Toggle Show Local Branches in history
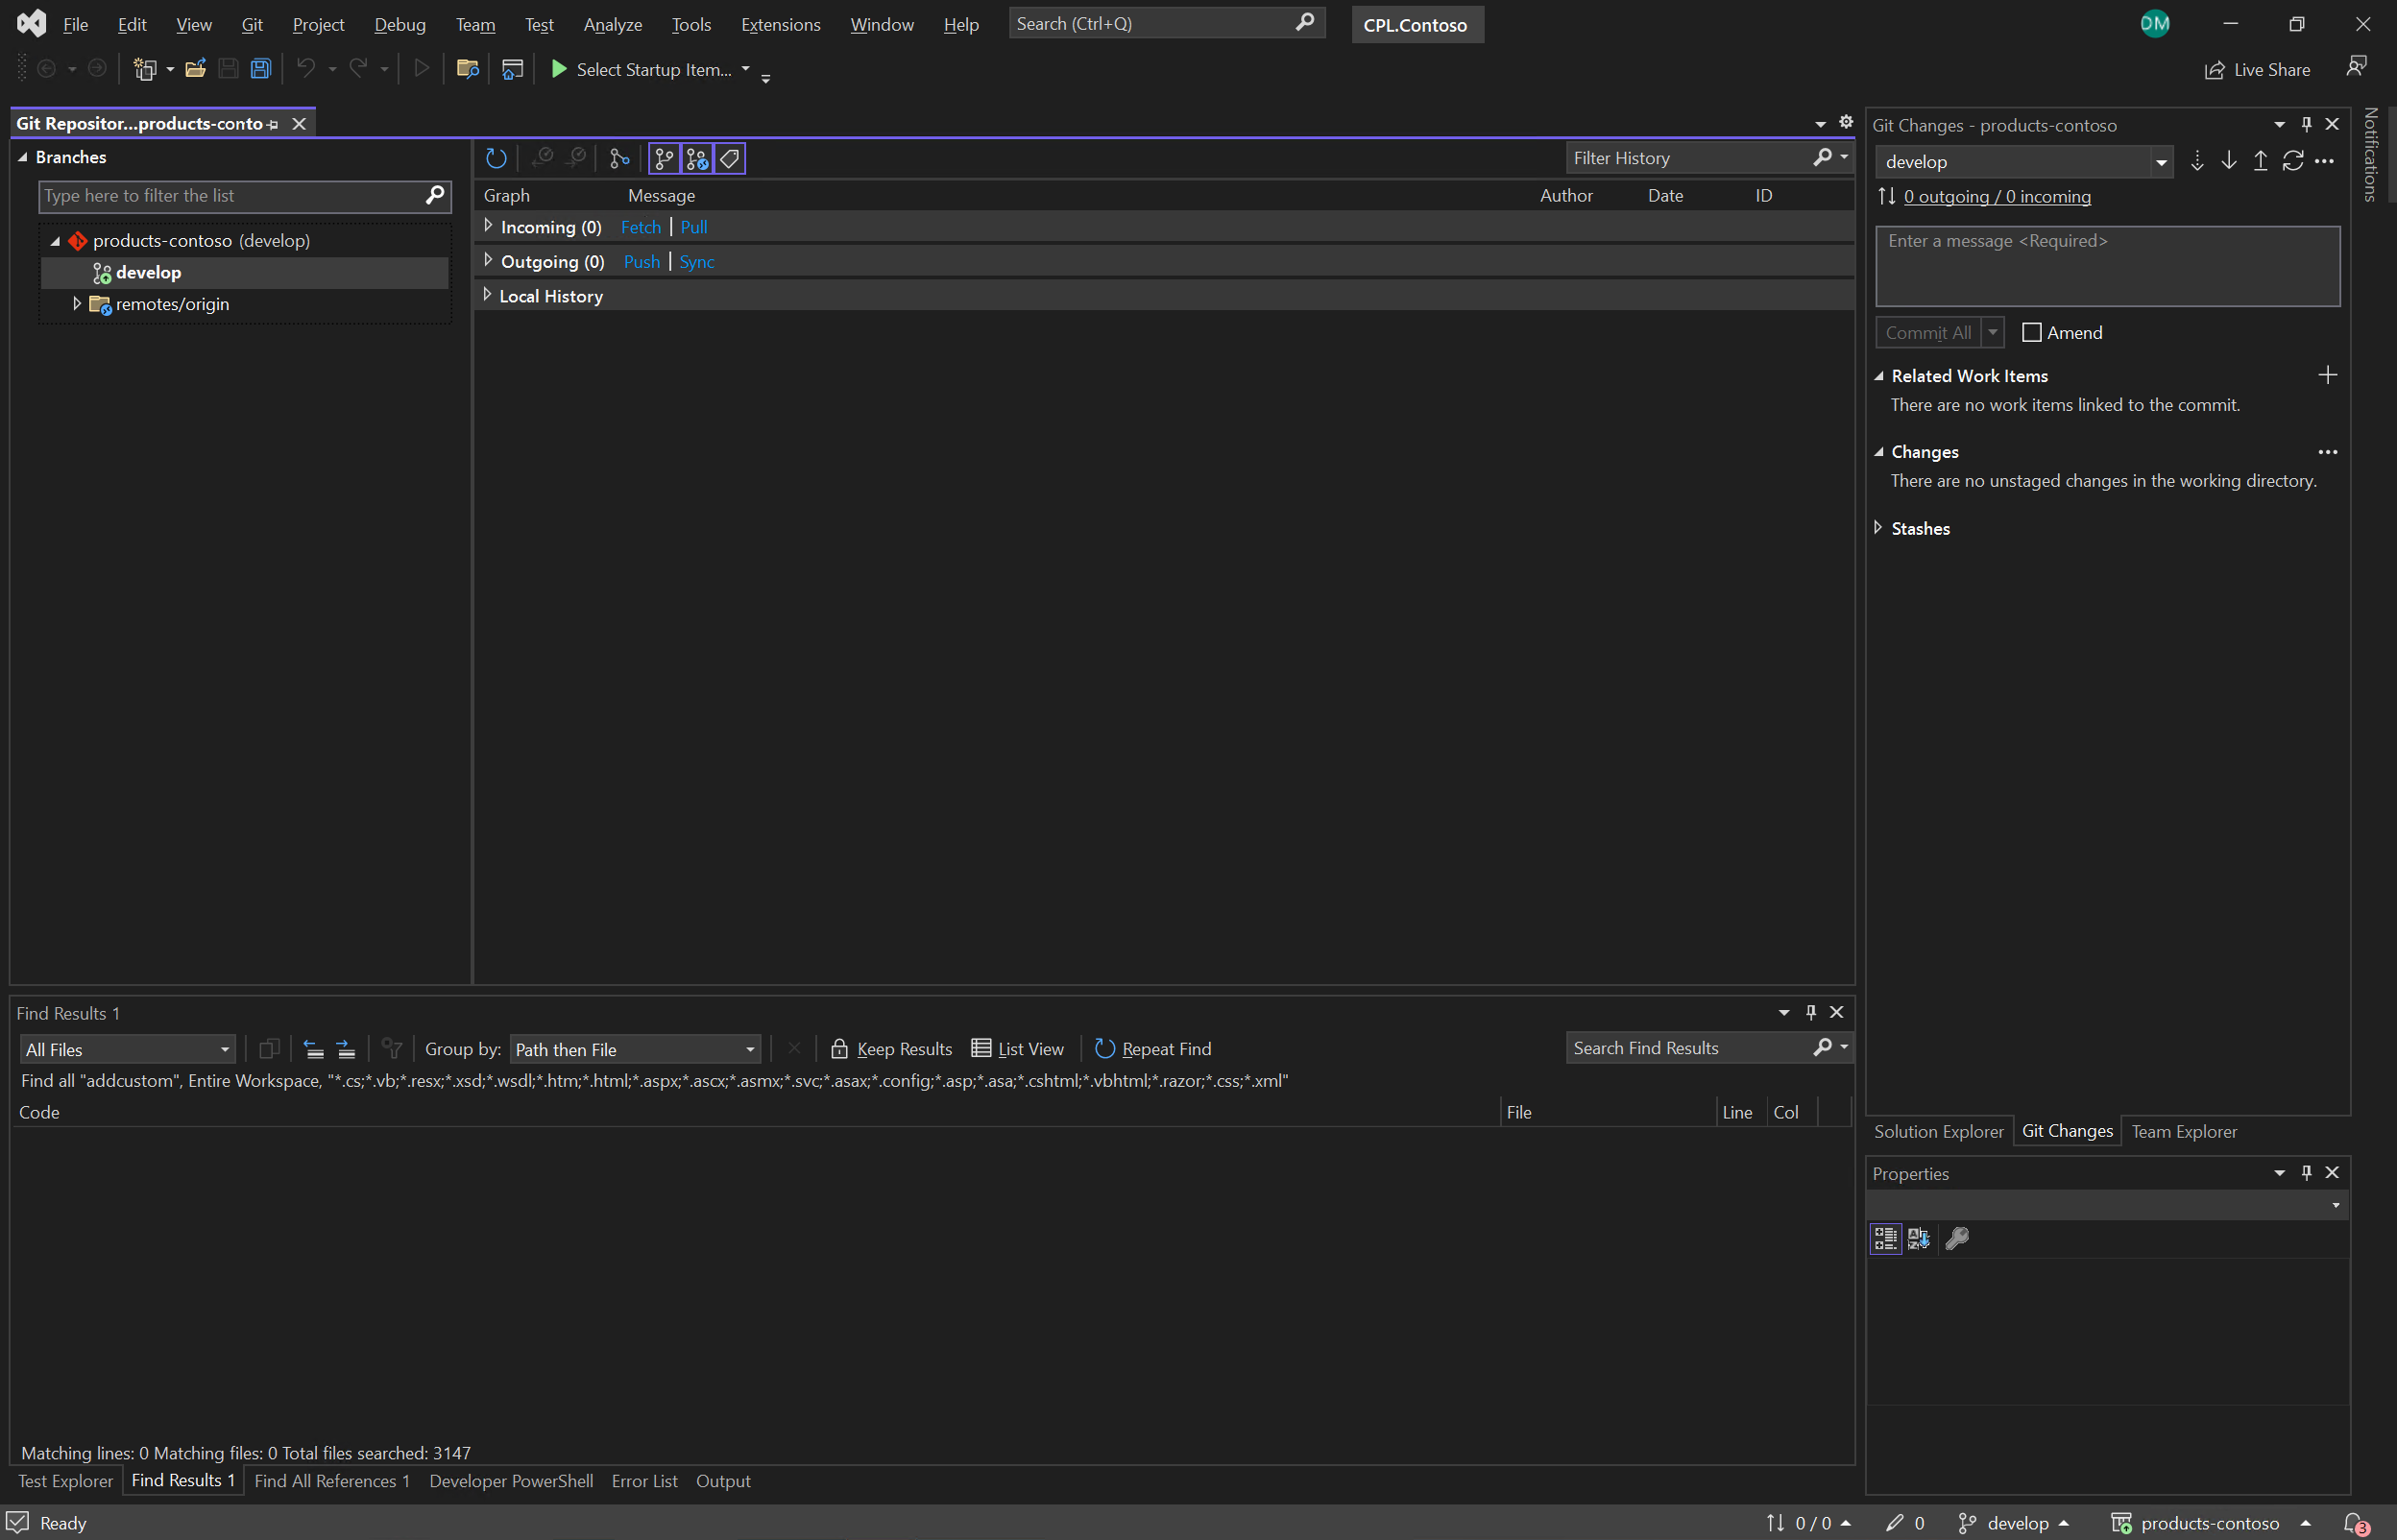2397x1540 pixels. [664, 158]
